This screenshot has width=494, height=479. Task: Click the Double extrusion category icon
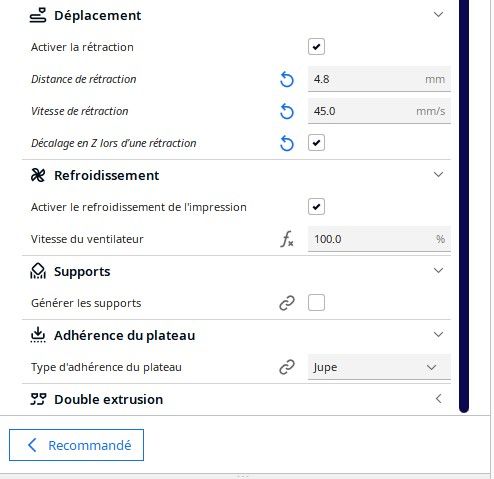pyautogui.click(x=38, y=399)
